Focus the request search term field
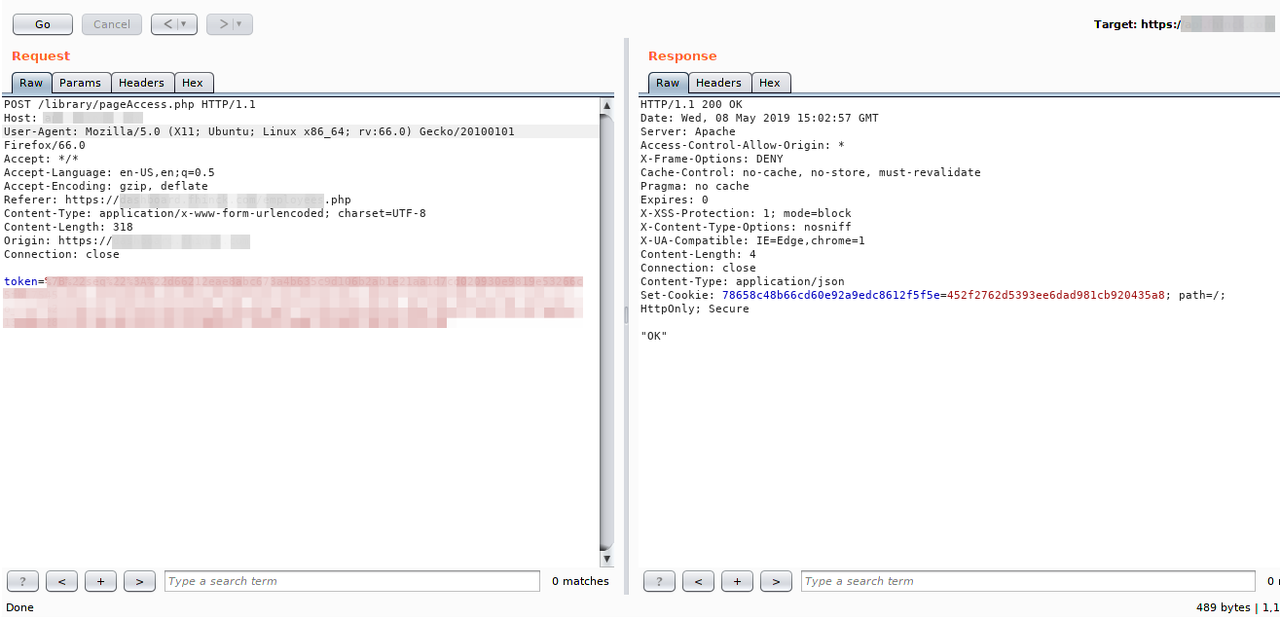 tap(352, 581)
